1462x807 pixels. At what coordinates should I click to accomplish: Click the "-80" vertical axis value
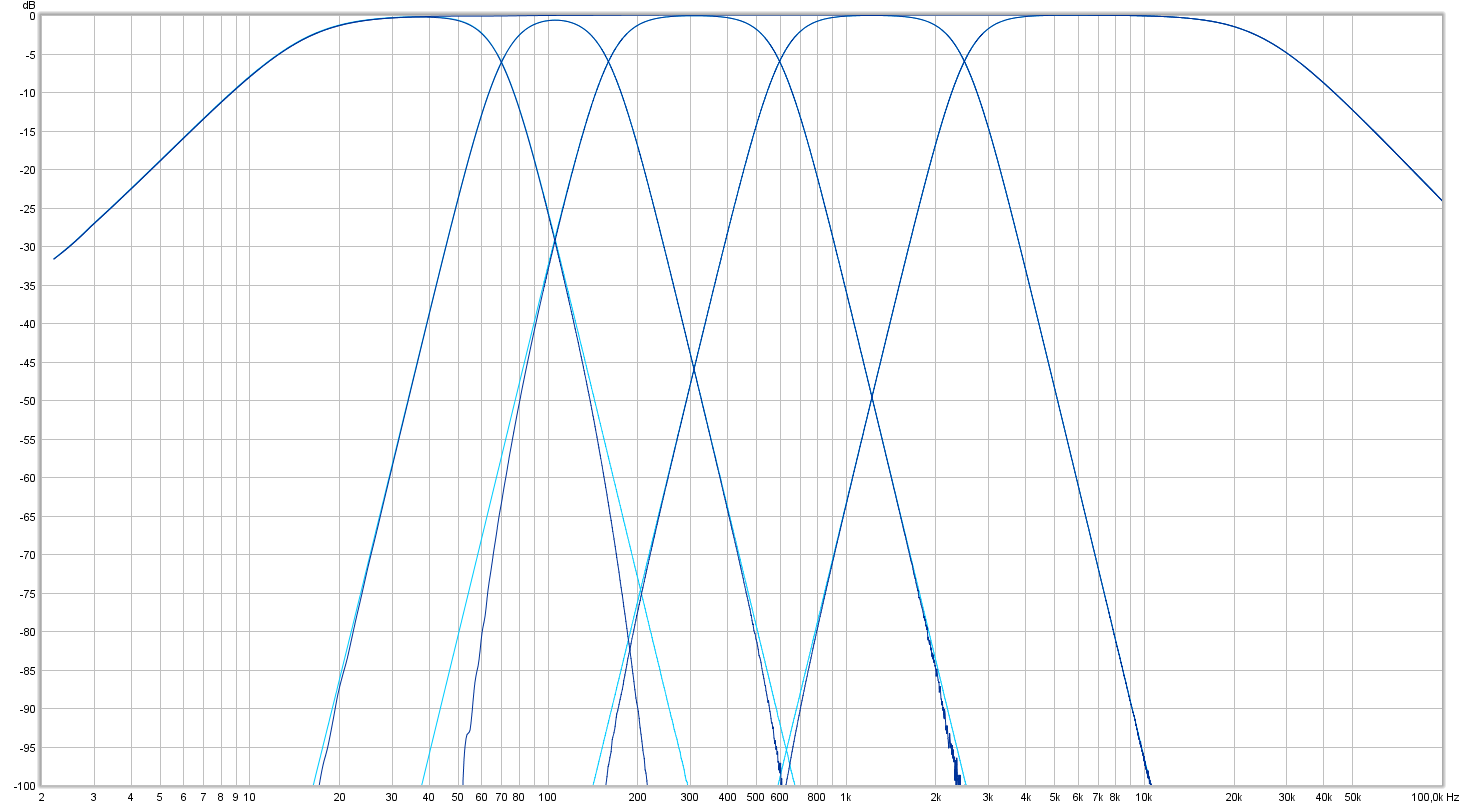click(28, 632)
